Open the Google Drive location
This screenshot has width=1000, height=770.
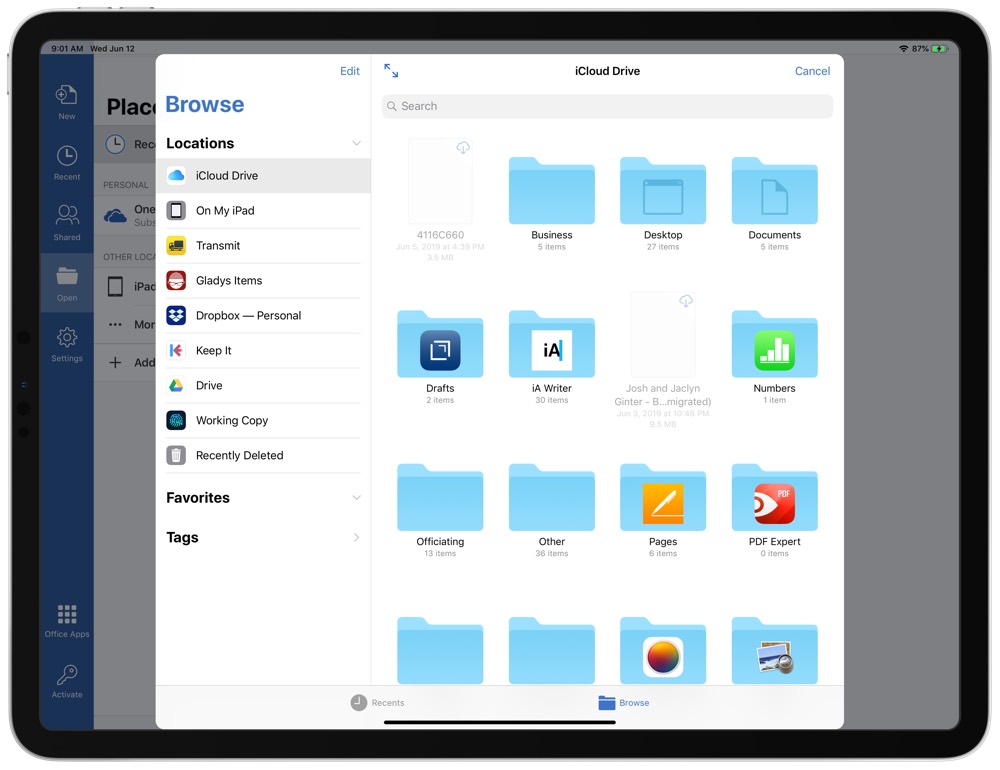click(263, 385)
